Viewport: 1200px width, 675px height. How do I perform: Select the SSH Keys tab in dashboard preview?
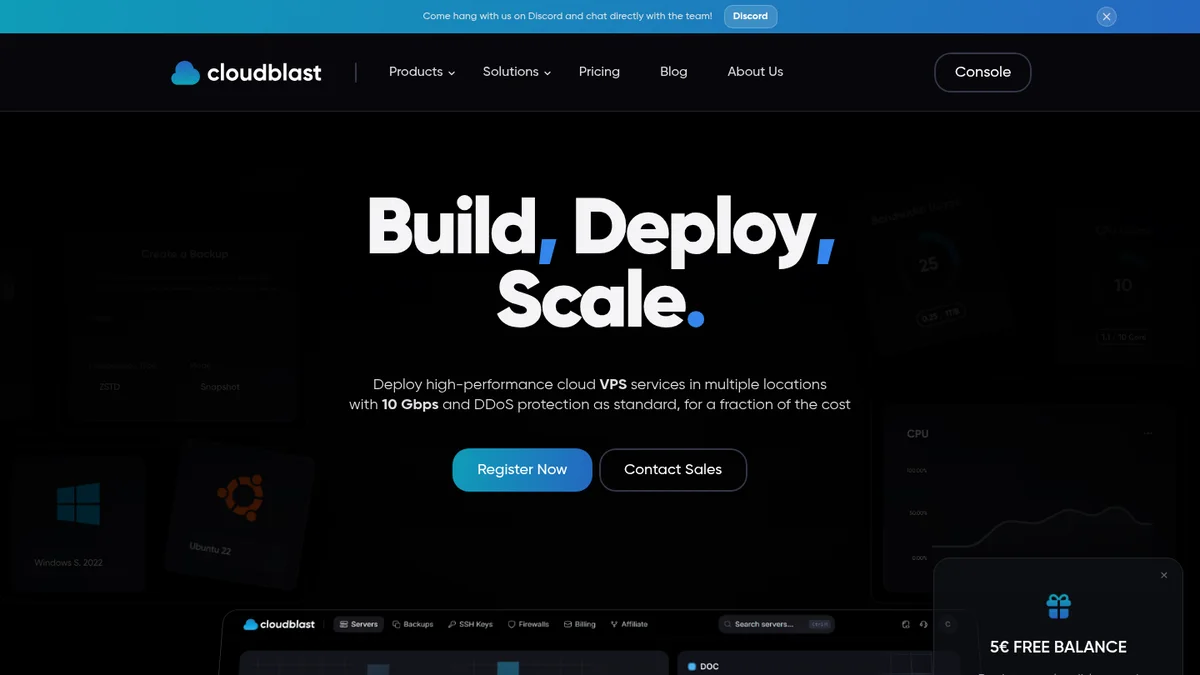471,624
